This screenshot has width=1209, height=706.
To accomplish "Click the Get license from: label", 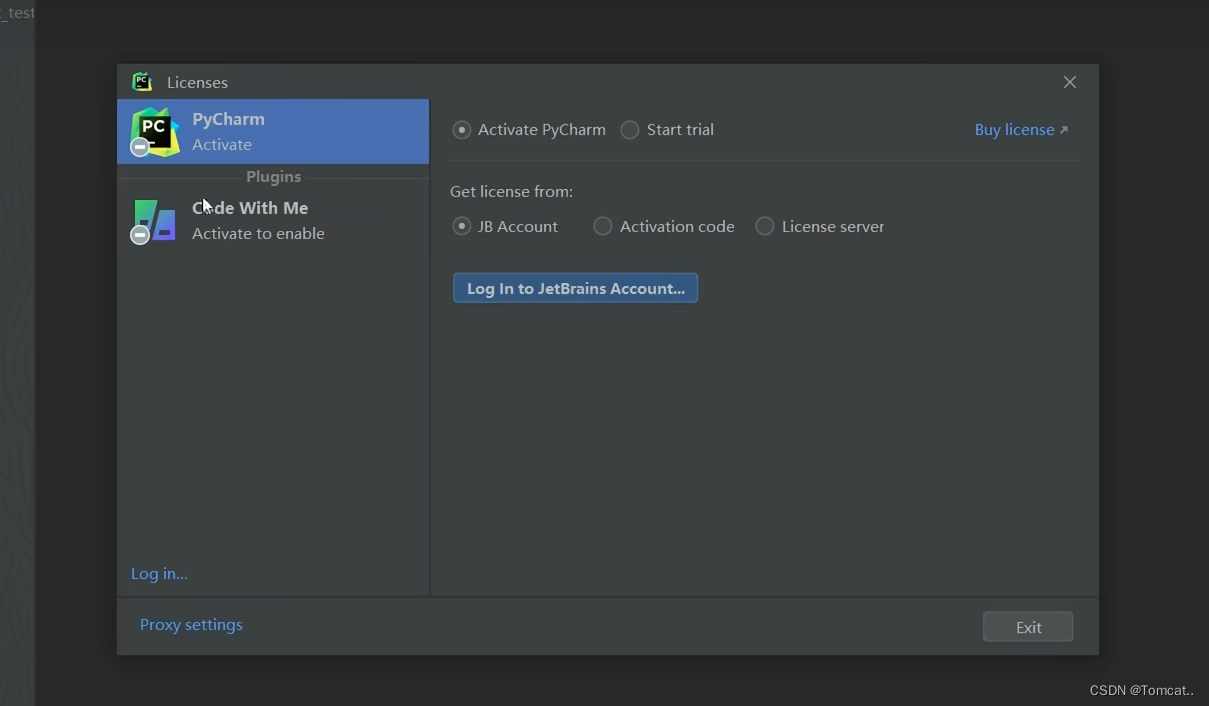I will (x=511, y=192).
